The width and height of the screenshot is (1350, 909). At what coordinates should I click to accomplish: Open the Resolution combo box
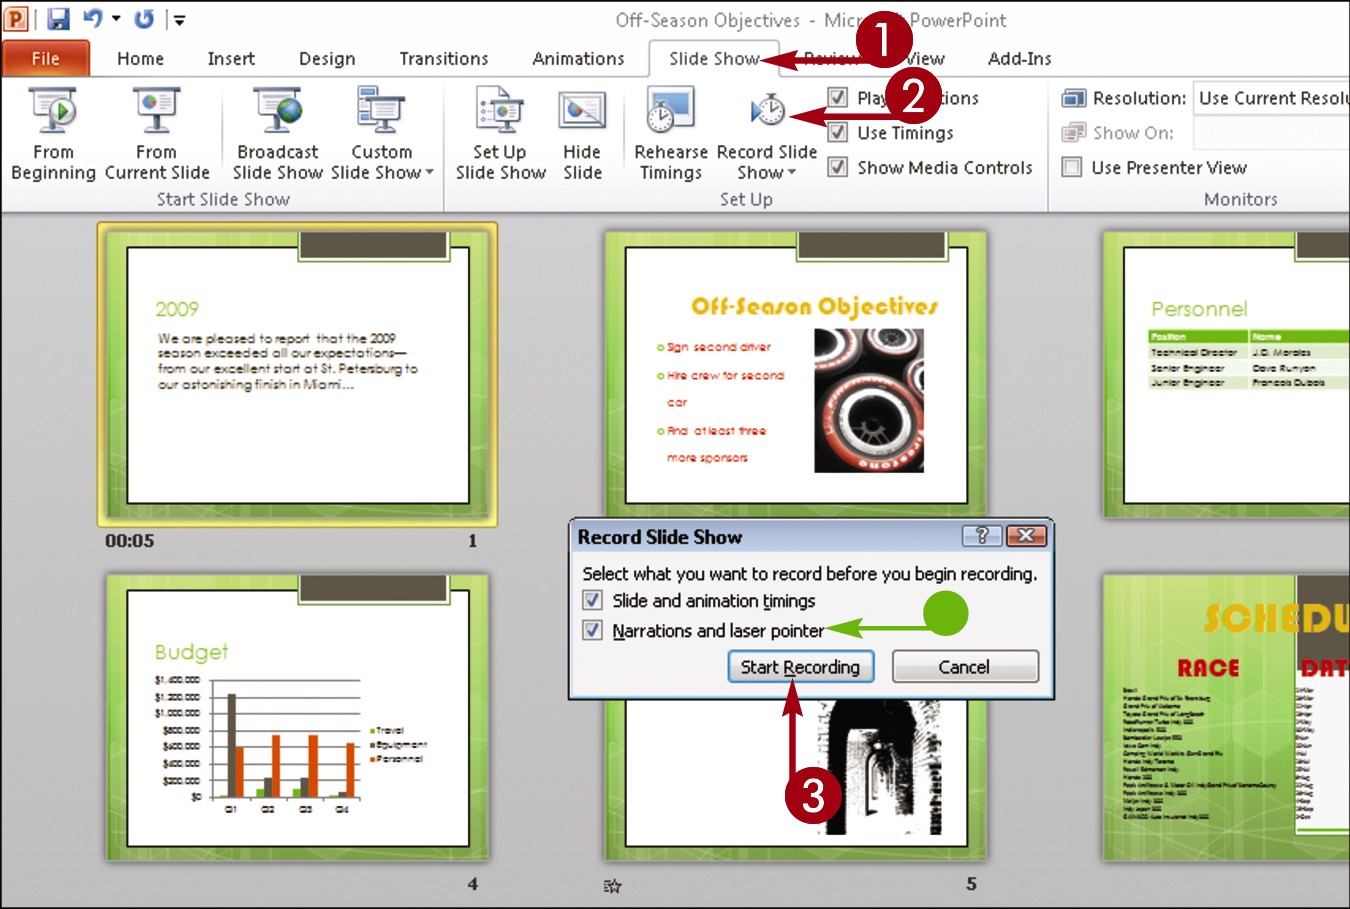click(1272, 98)
